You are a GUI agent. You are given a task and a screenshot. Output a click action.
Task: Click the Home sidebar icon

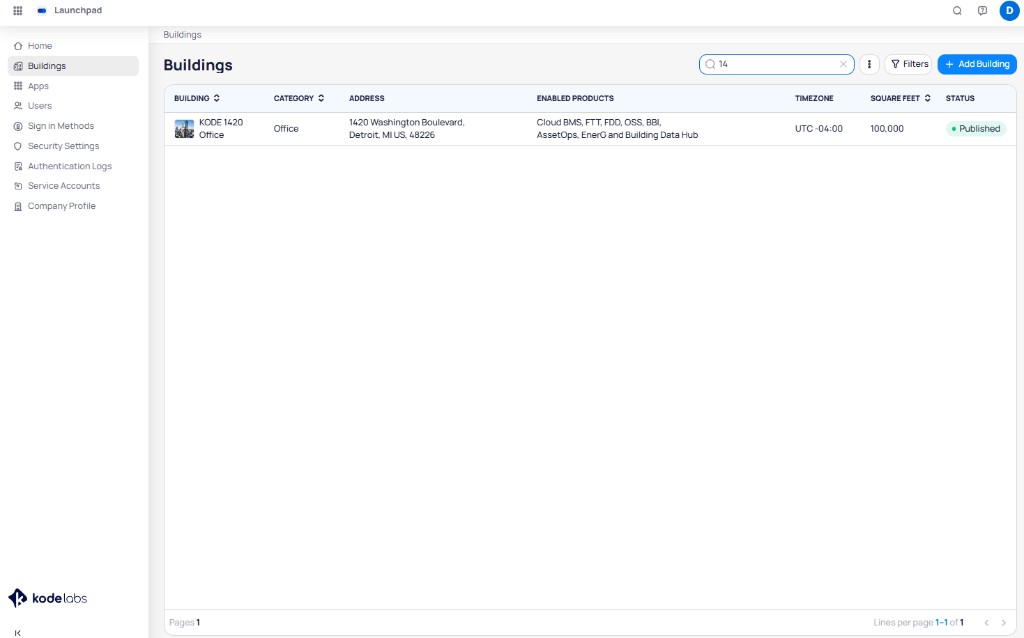coord(18,46)
